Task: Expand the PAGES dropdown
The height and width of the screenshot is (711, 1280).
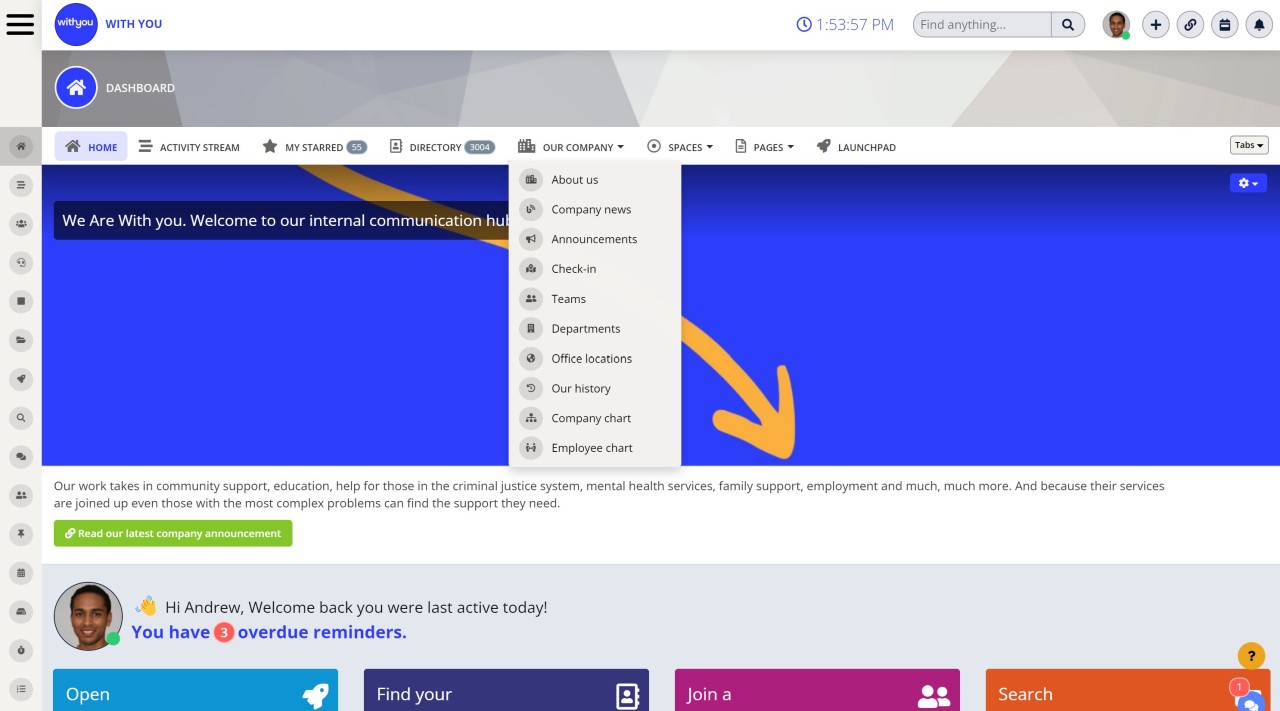Action: coord(765,146)
